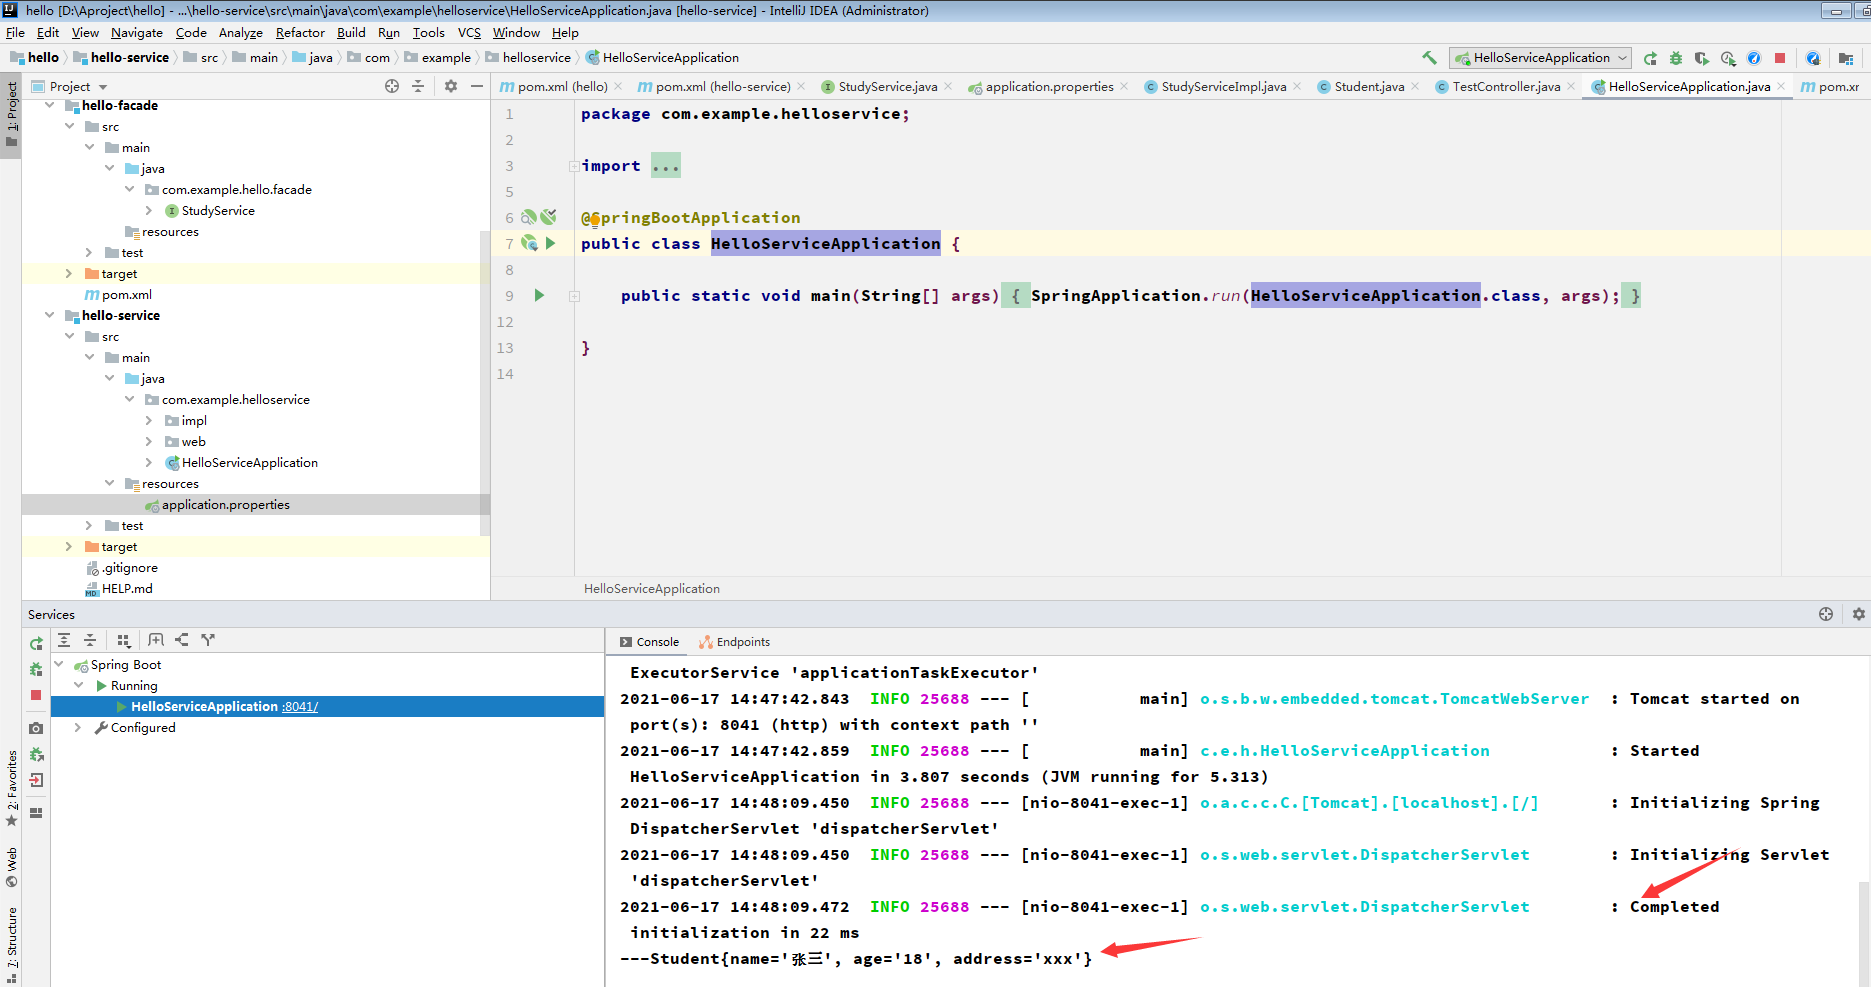Toggle the Z: Structure tool window stripe
1871x987 pixels.
coord(11,944)
